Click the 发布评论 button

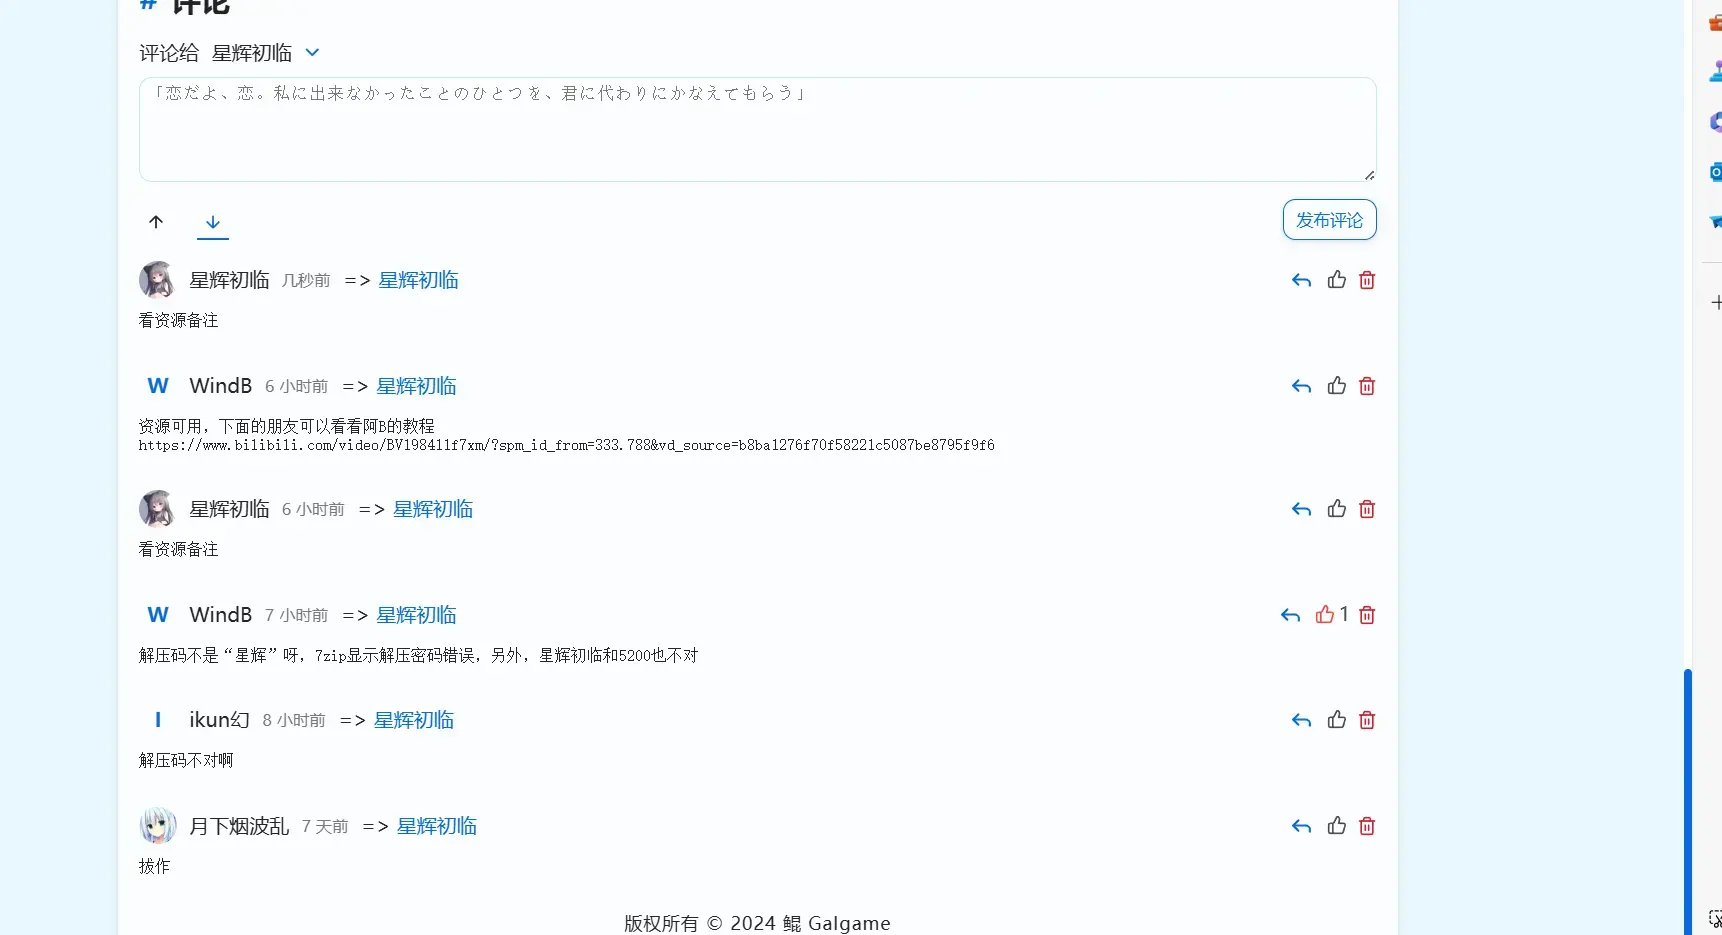pos(1329,220)
